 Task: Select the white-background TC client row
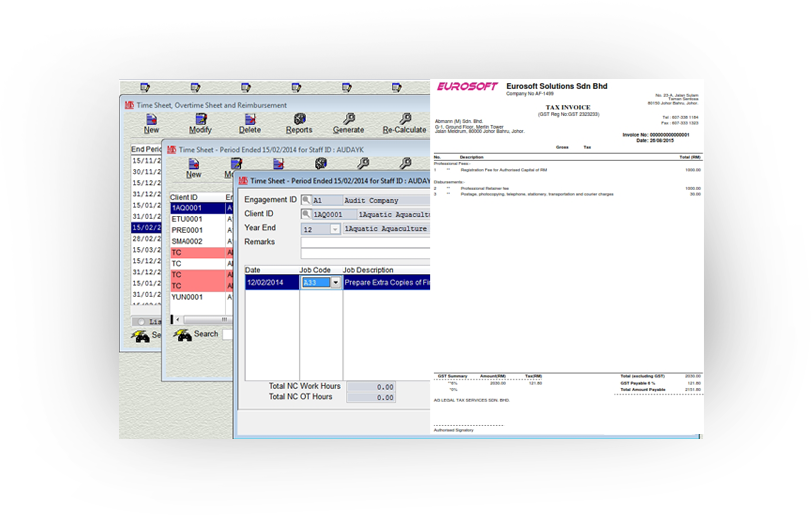pyautogui.click(x=202, y=264)
